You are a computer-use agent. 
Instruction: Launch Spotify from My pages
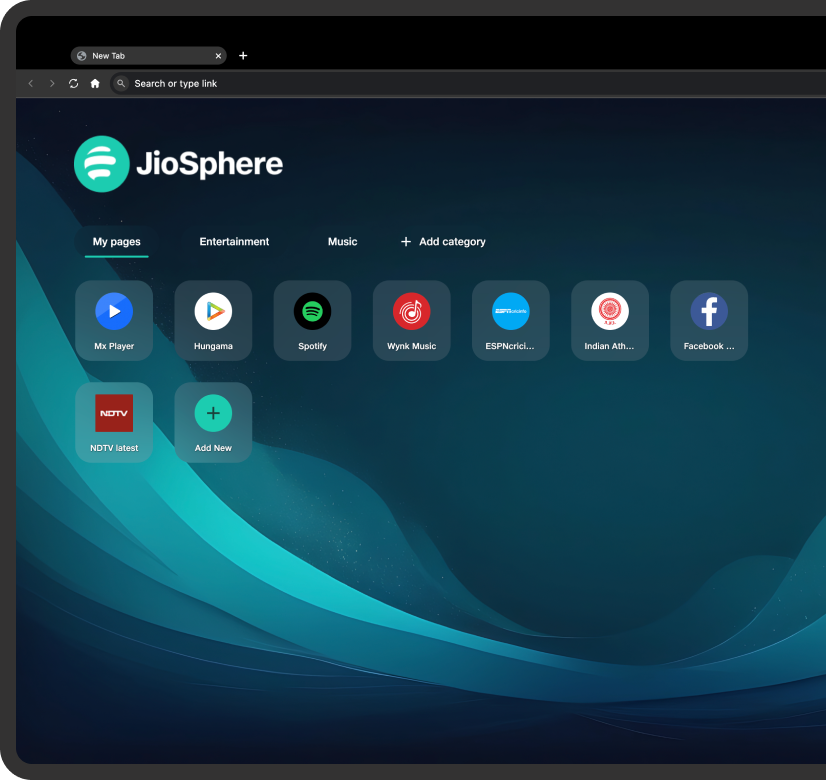click(312, 320)
